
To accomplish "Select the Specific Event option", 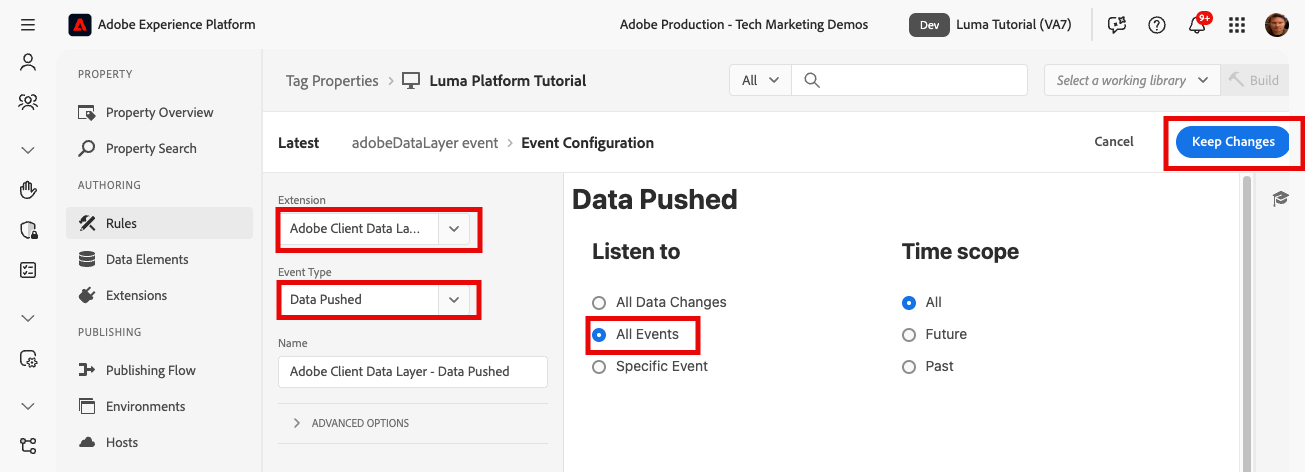I will (x=599, y=366).
